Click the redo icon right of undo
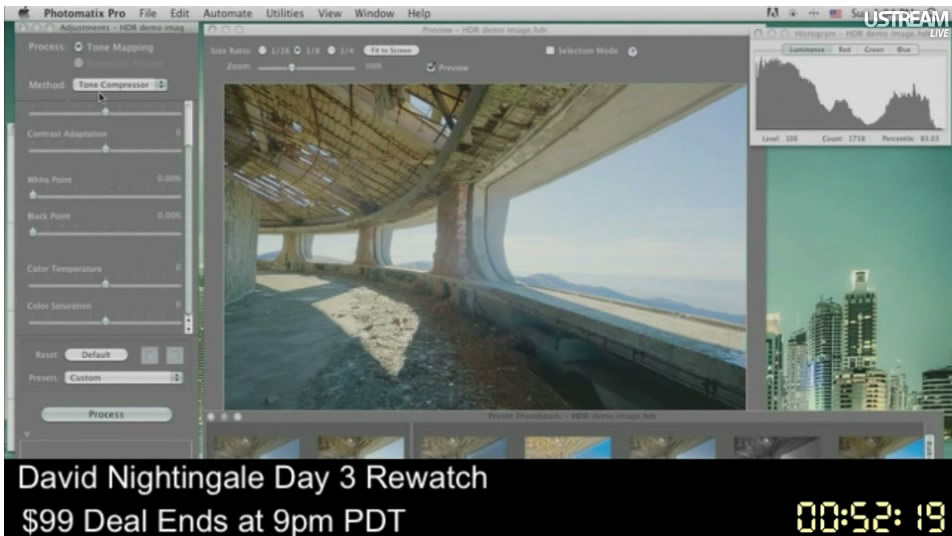 point(175,355)
